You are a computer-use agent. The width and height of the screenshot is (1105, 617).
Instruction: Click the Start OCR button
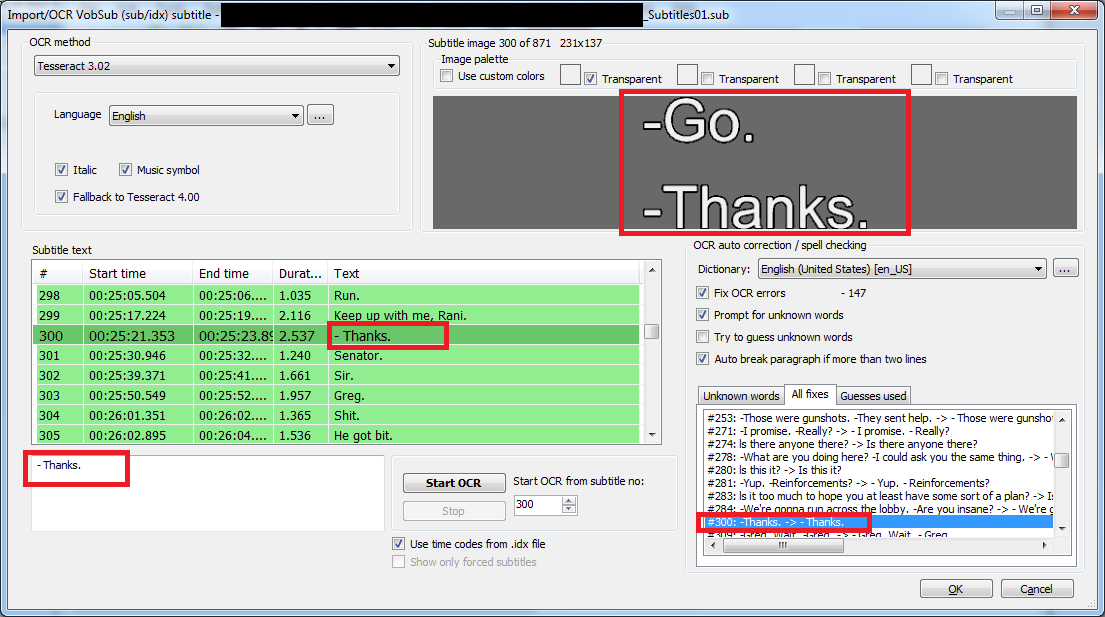tap(454, 482)
